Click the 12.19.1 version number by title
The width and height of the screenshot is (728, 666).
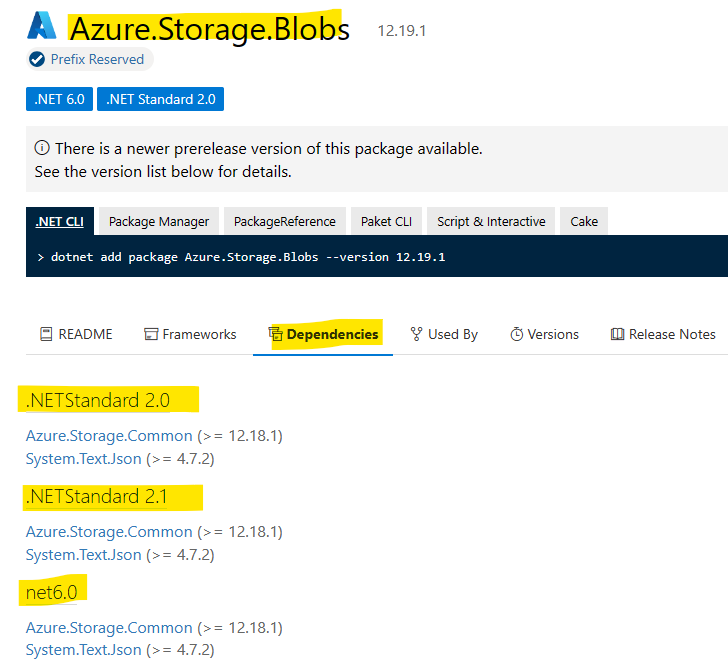tap(402, 31)
